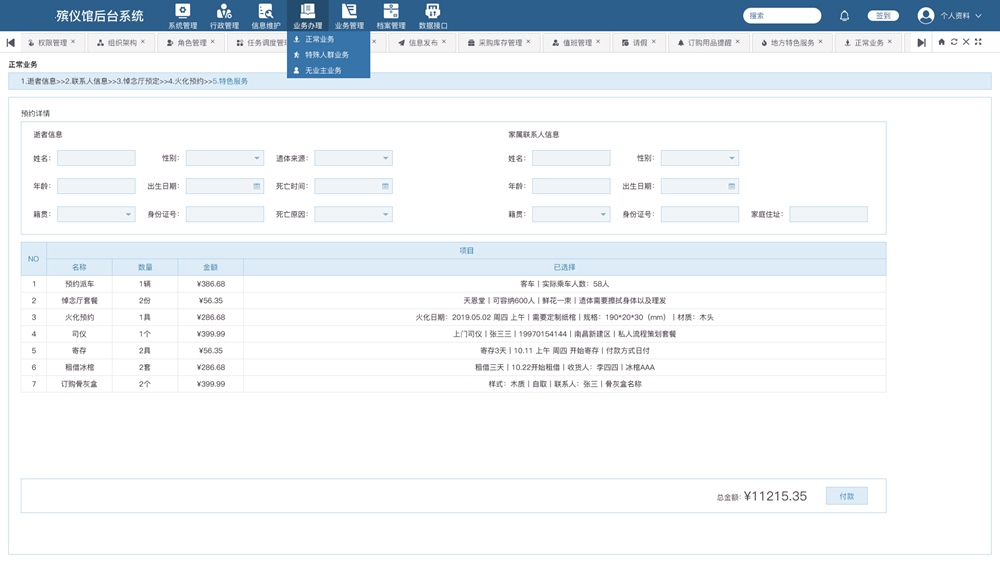This screenshot has height=563, width=1000.
Task: Close the 权限管理 tab
Action: pyautogui.click(x=75, y=42)
